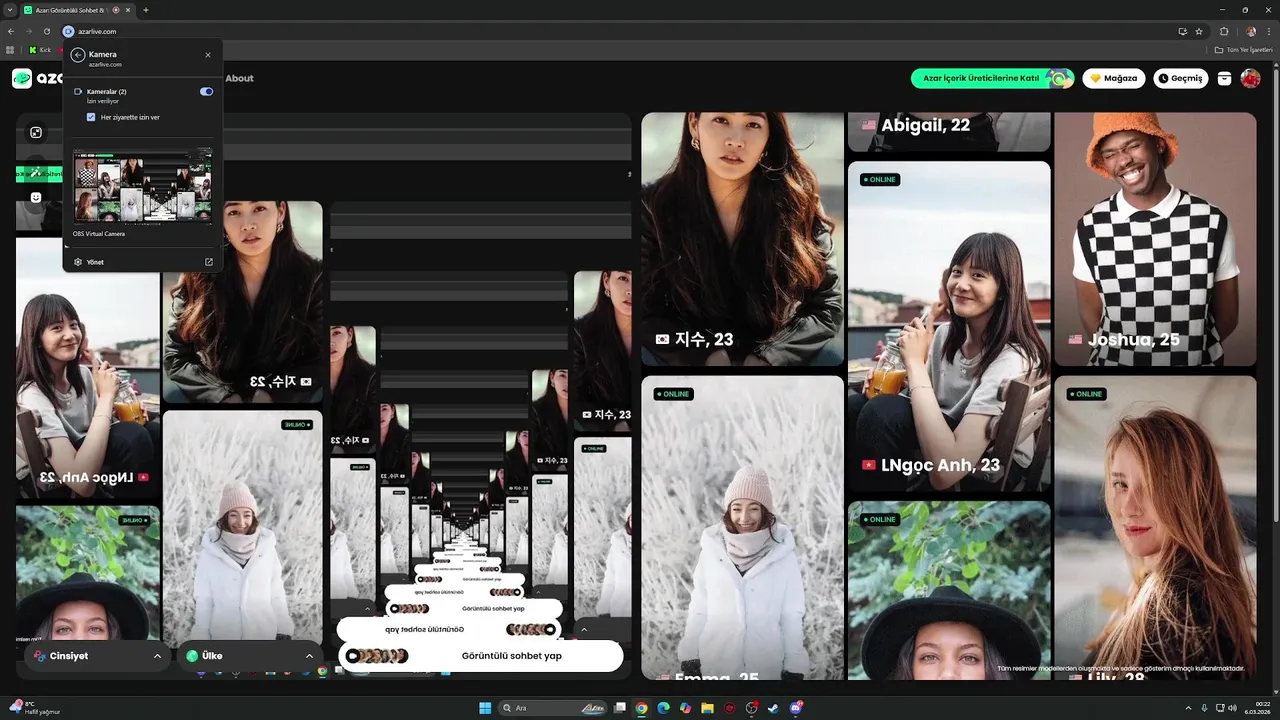Screen dimensions: 1280x720
Task: Open Google Chrome from the taskbar
Action: coord(641,708)
